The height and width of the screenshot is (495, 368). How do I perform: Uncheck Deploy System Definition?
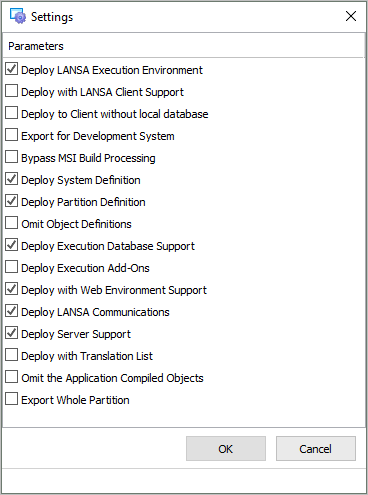[12, 179]
